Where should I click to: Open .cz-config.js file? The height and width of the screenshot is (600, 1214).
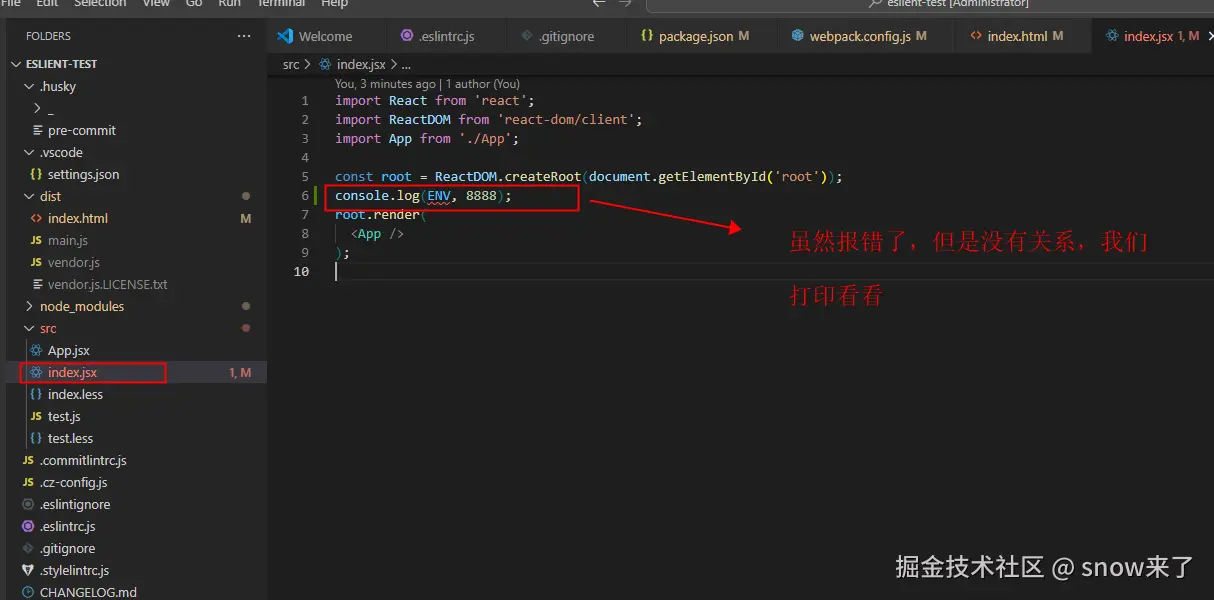73,482
